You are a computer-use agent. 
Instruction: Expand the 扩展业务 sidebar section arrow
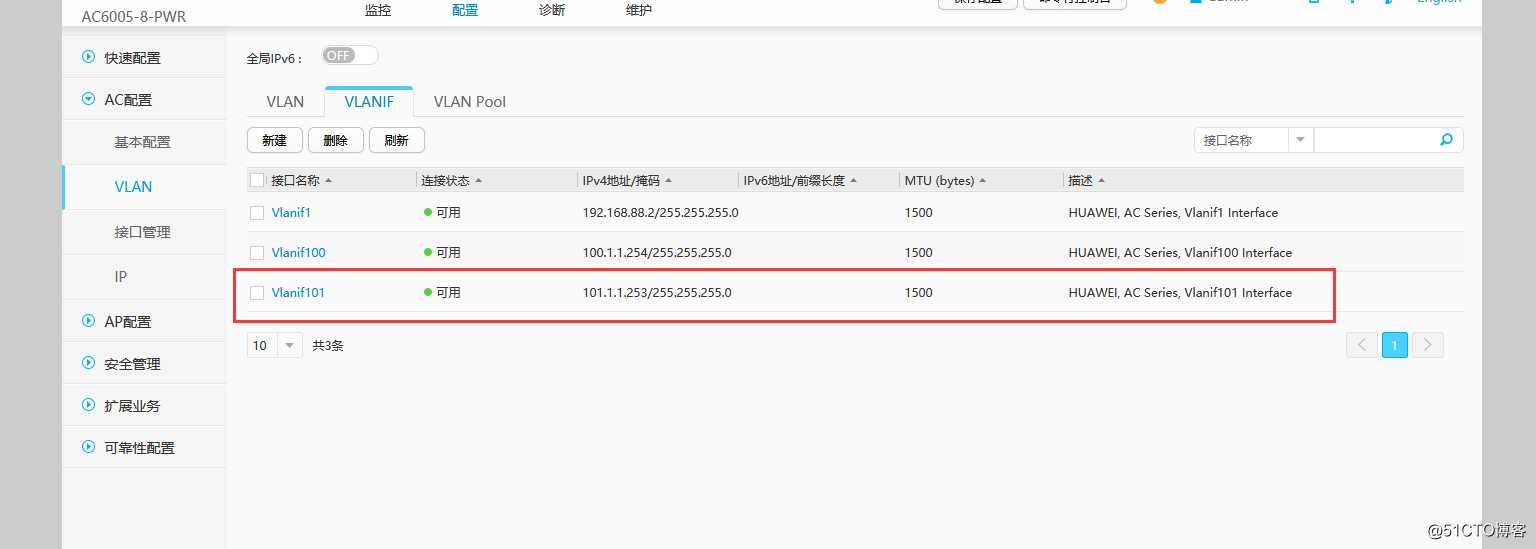(88, 405)
